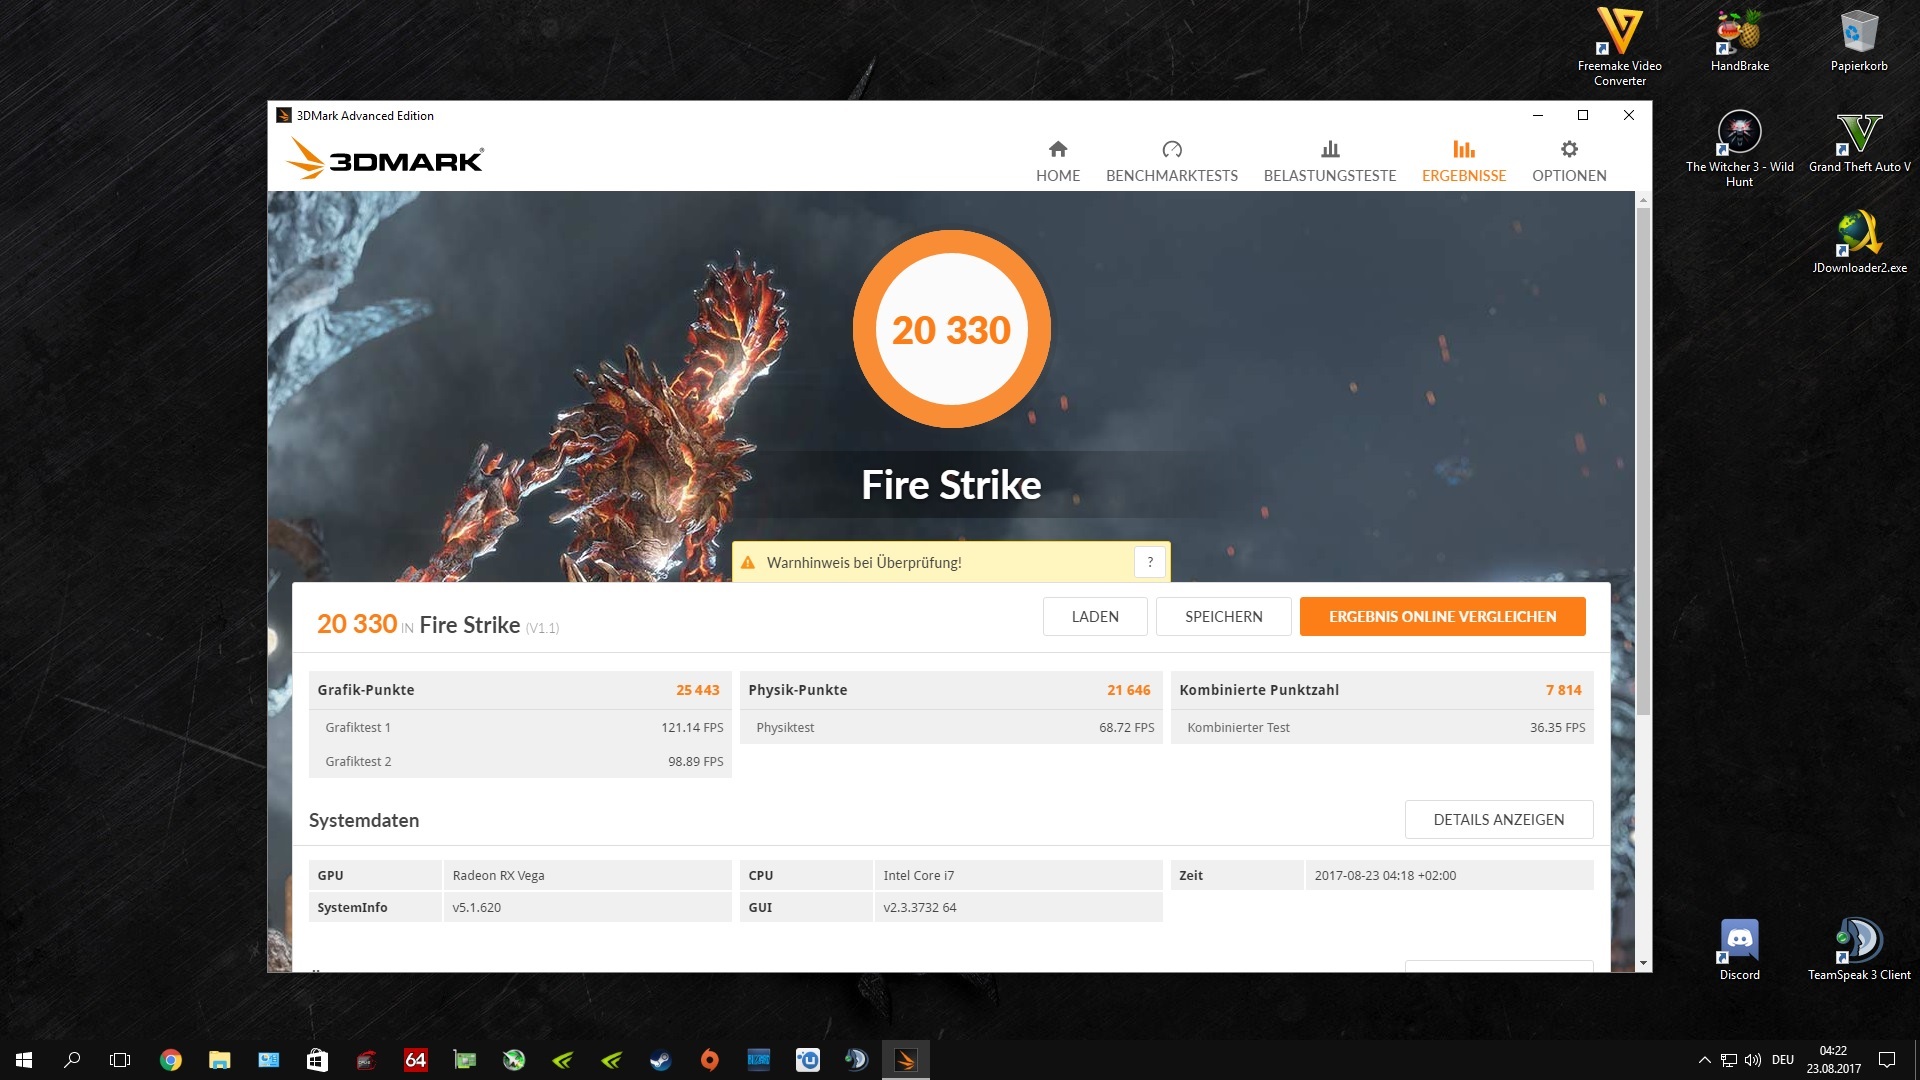The height and width of the screenshot is (1080, 1920).
Task: Launch Google Chrome from taskbar
Action: coord(171,1060)
